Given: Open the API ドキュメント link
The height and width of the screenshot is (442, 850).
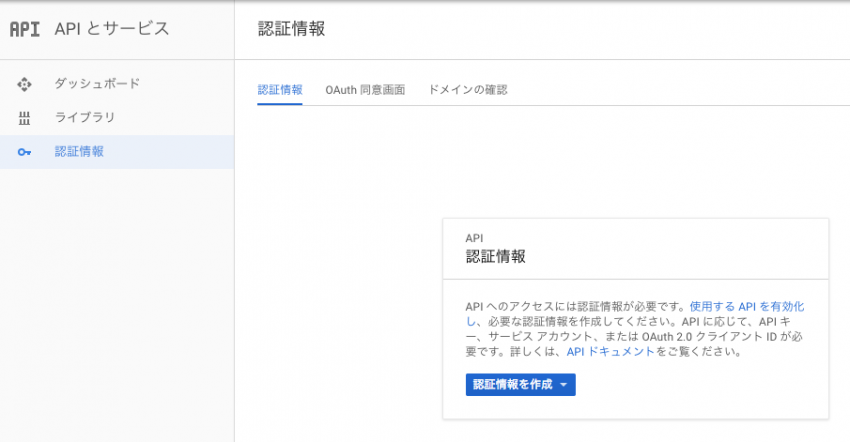Looking at the screenshot, I should 610,351.
